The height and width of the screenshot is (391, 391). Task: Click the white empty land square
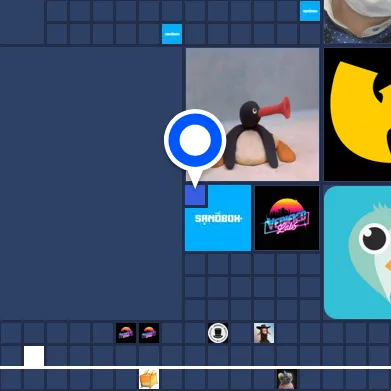[34, 356]
